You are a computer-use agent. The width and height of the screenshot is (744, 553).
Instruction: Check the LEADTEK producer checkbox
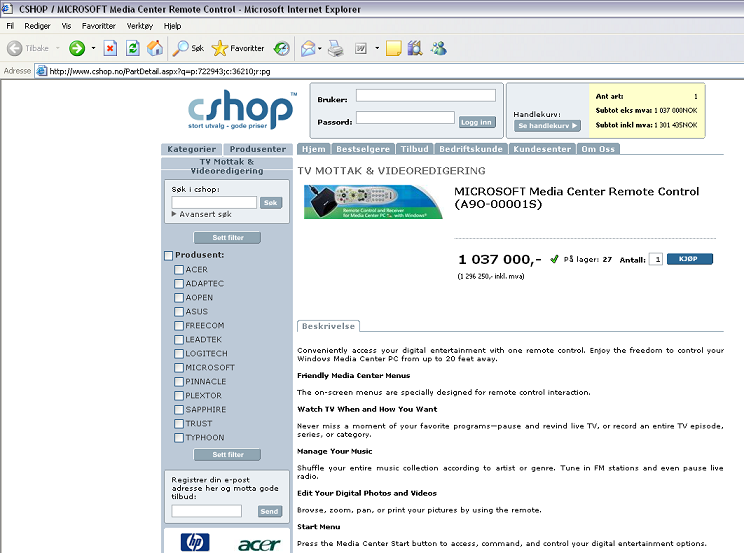(x=178, y=340)
